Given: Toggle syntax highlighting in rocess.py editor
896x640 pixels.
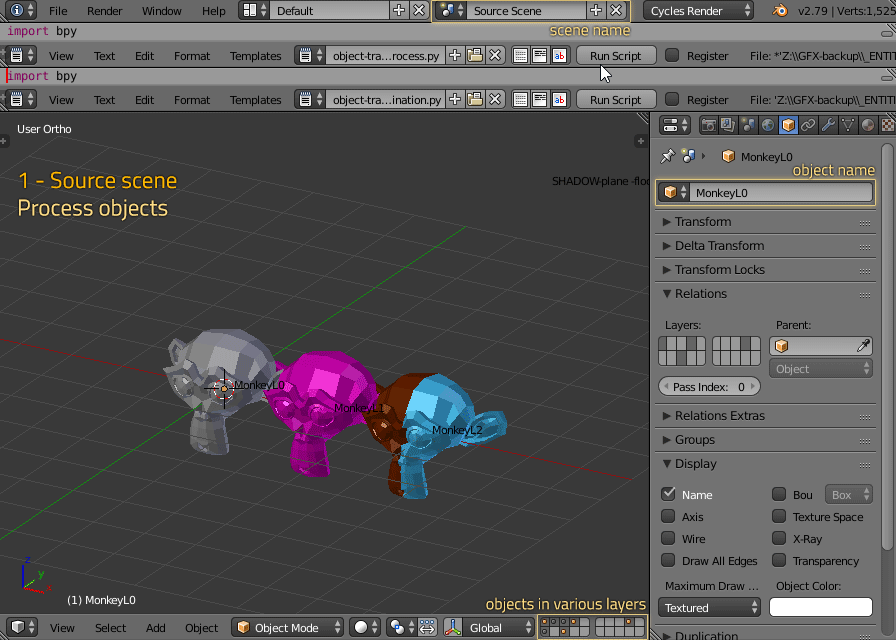Looking at the screenshot, I should tap(559, 55).
